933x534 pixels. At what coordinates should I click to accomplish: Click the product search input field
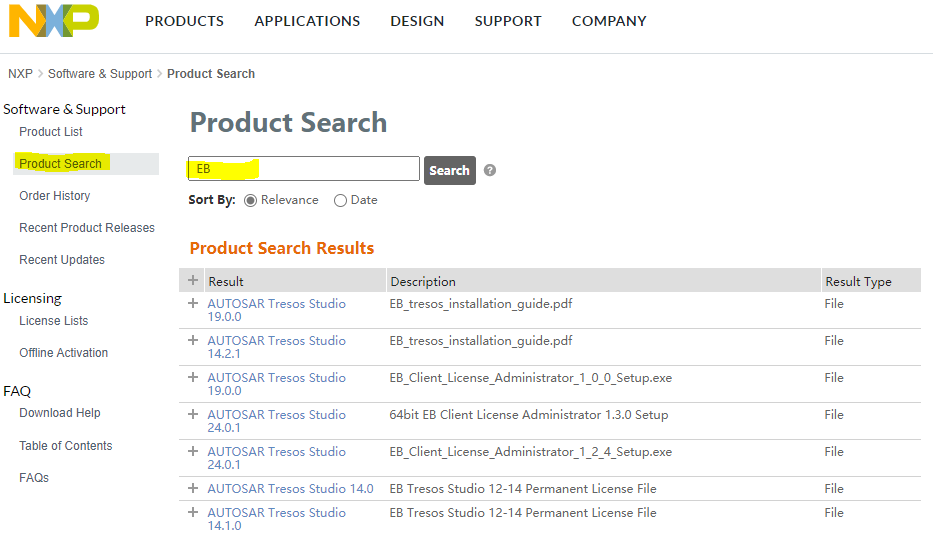click(x=304, y=169)
